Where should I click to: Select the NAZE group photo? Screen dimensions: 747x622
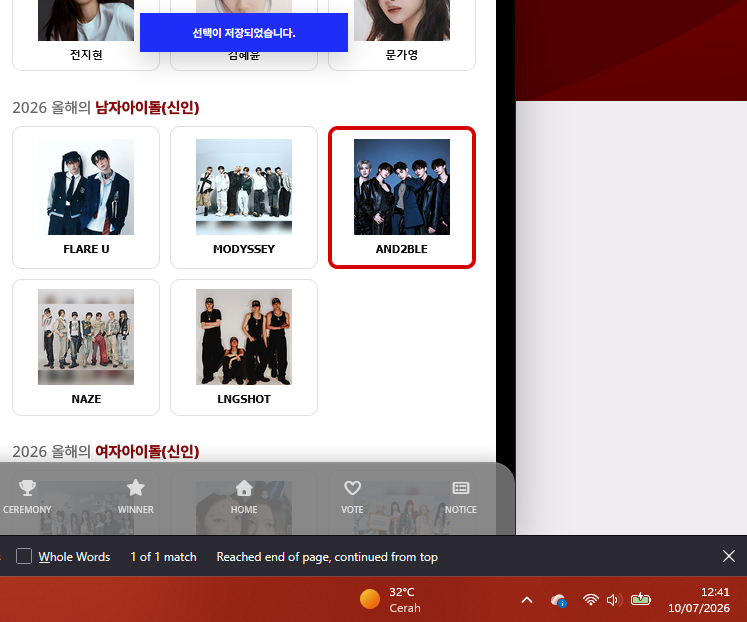[x=86, y=337]
